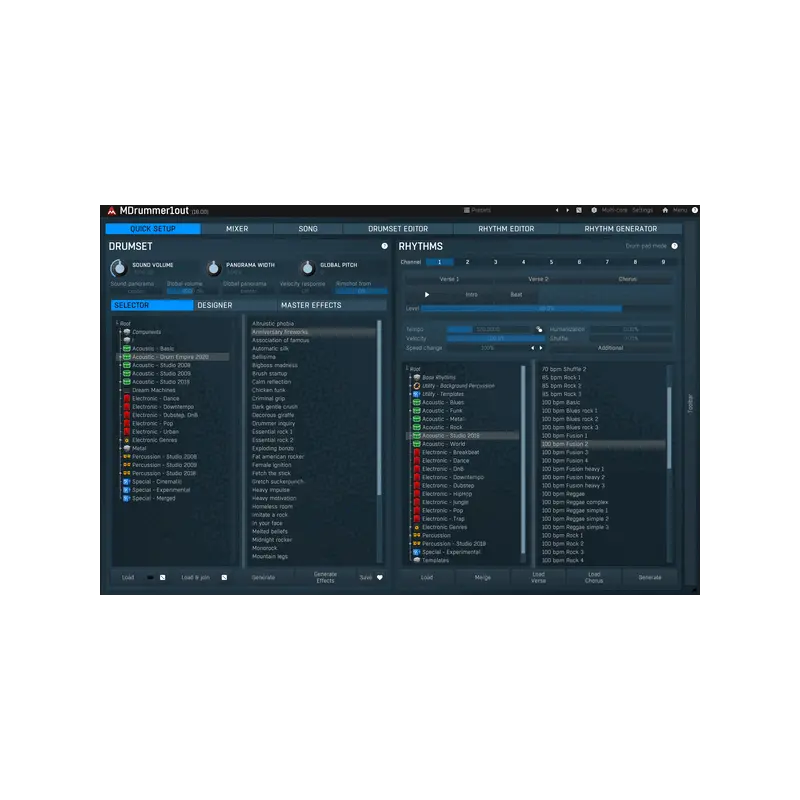The image size is (800, 800).
Task: Toggle the Intro option
Action: 471,294
